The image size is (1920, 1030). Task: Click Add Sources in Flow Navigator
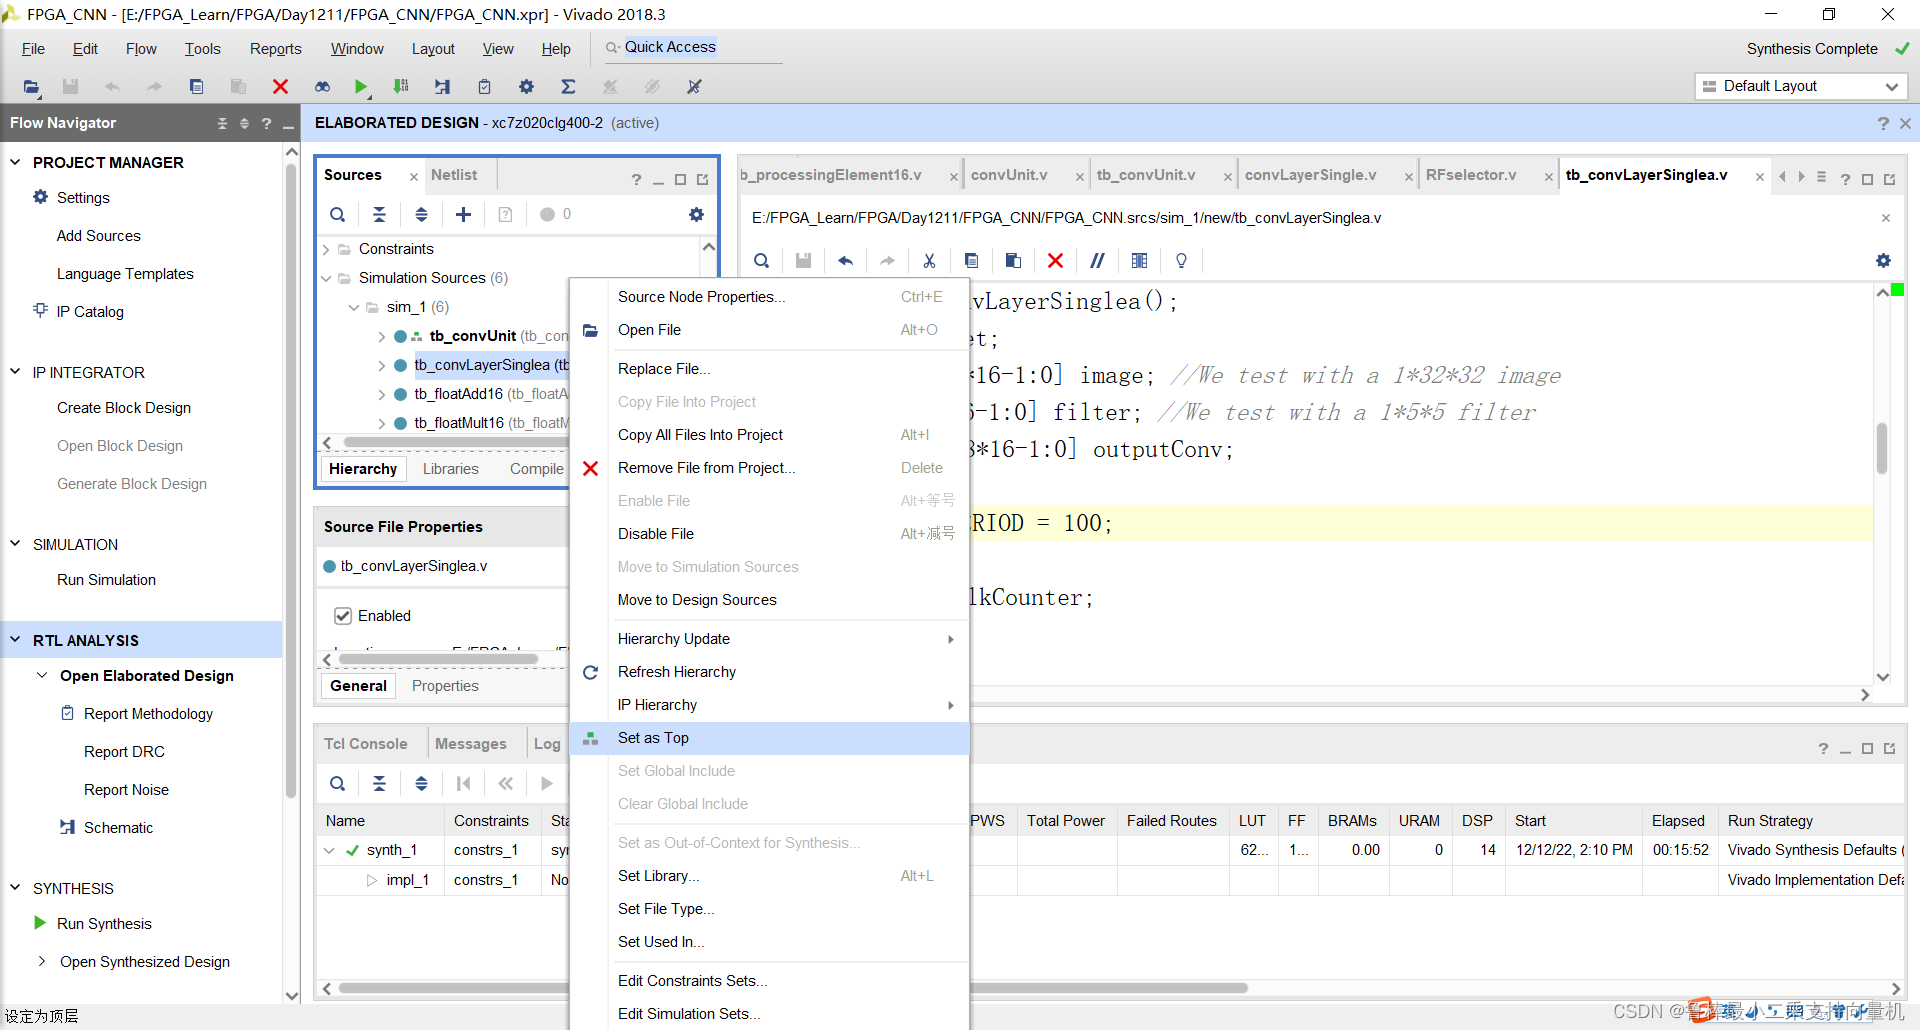tap(98, 236)
